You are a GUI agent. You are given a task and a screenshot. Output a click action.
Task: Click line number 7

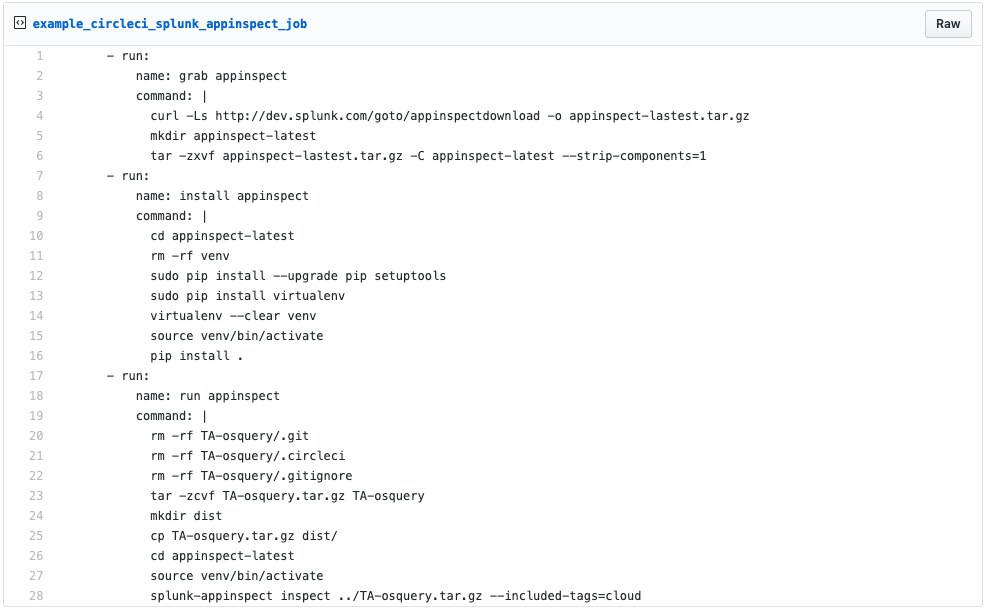click(x=39, y=176)
